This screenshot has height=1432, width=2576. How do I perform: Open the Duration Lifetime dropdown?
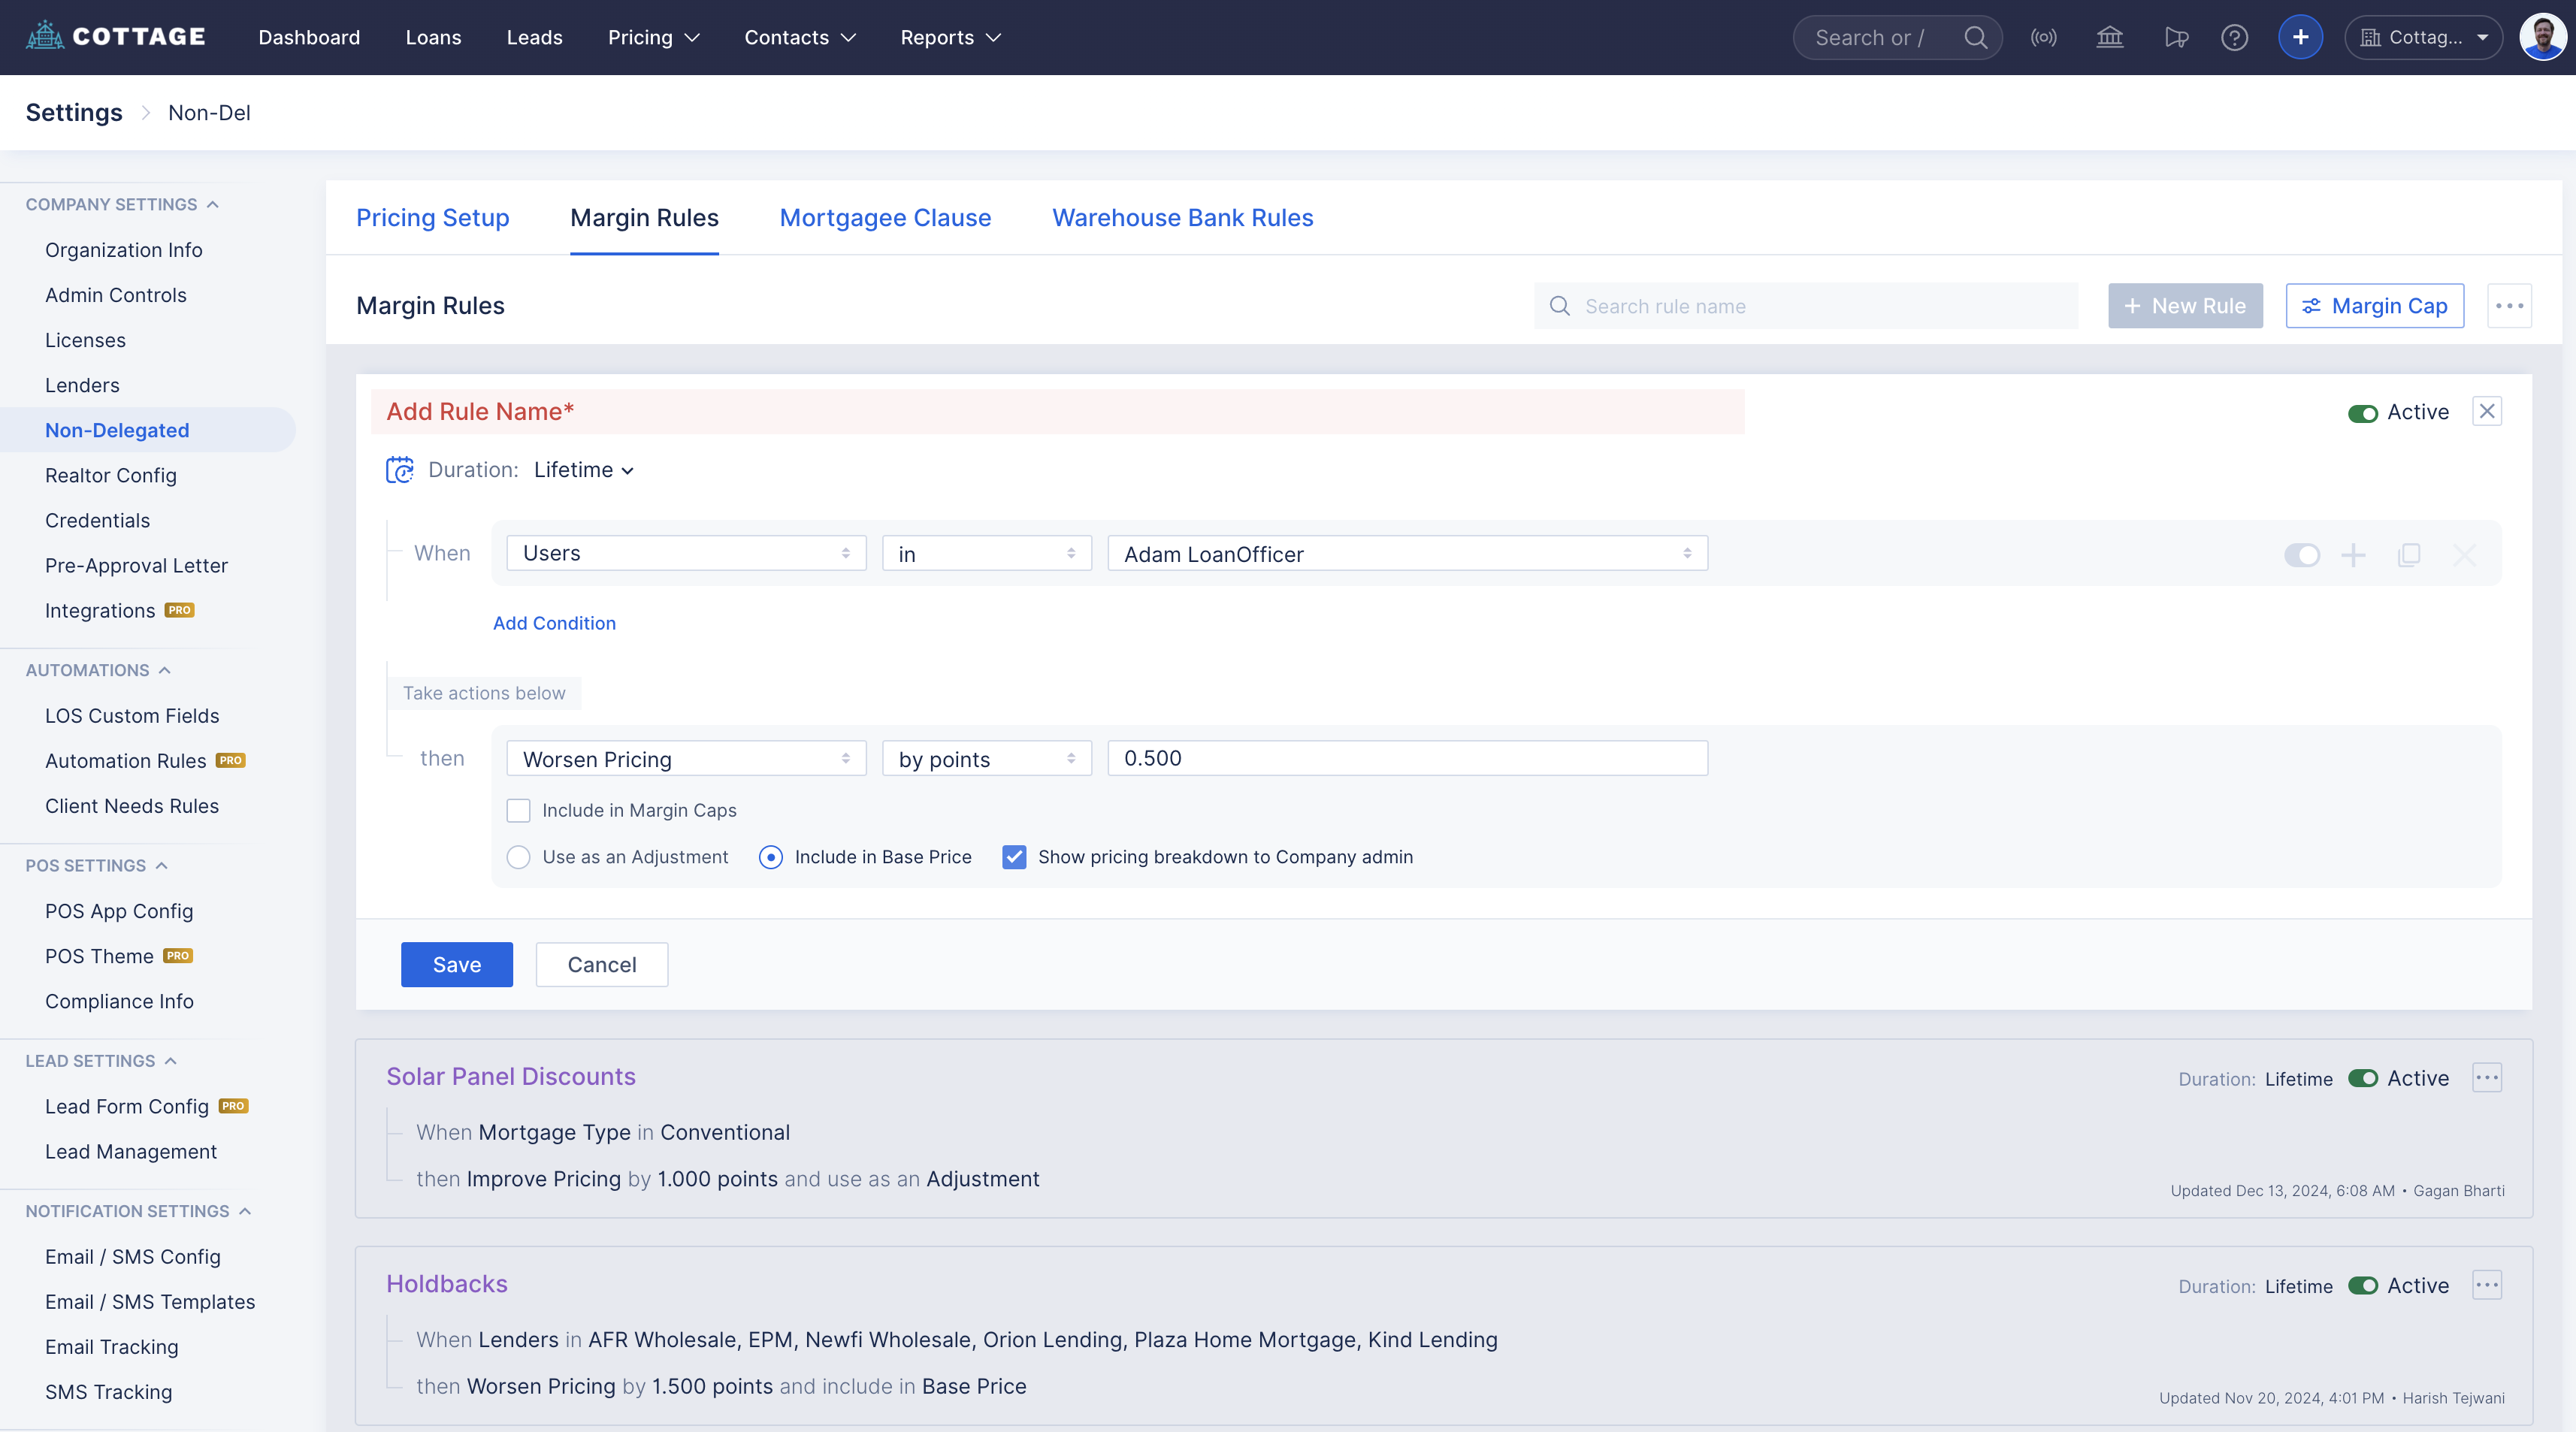point(583,470)
